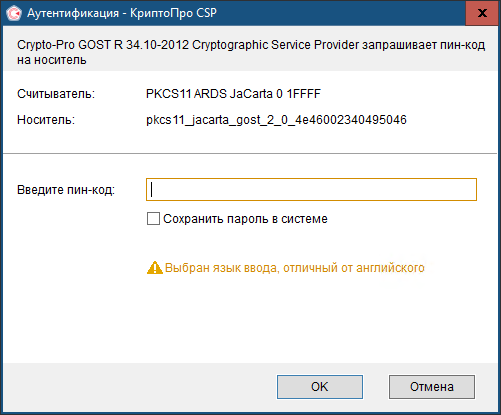Click the input language warning message text
501x415 pixels.
tap(295, 268)
